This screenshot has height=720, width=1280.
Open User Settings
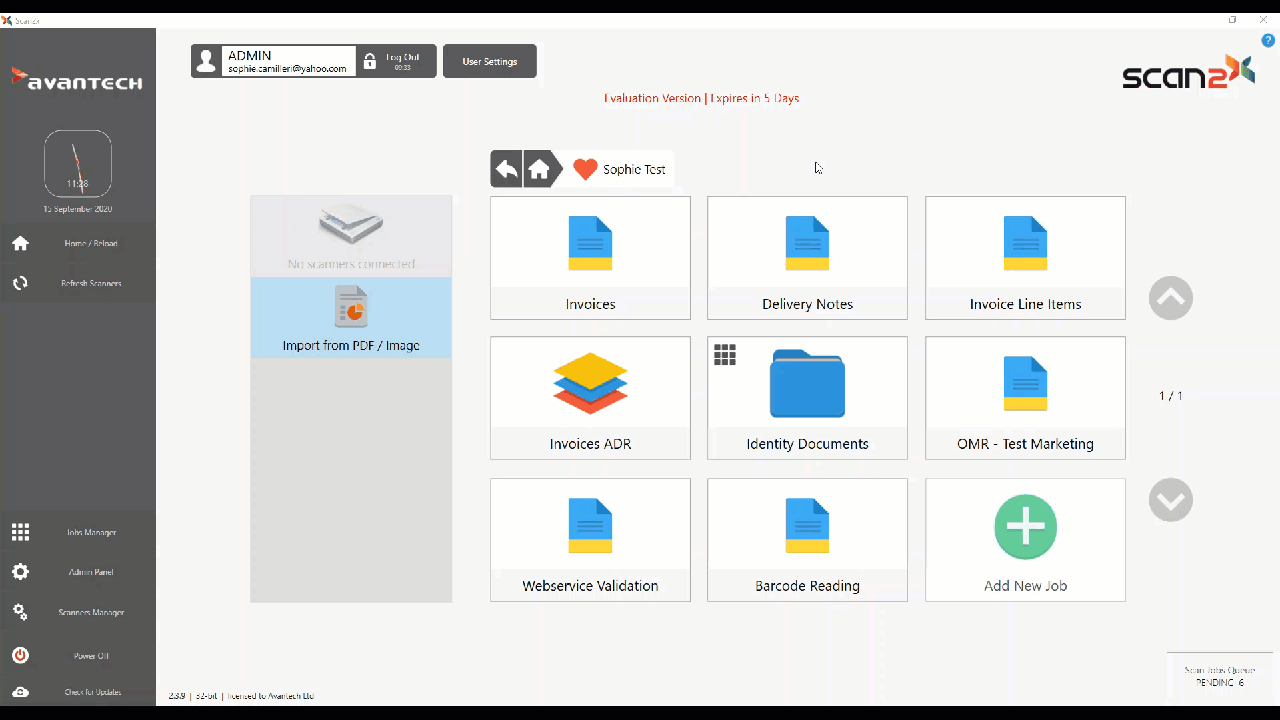pos(489,61)
